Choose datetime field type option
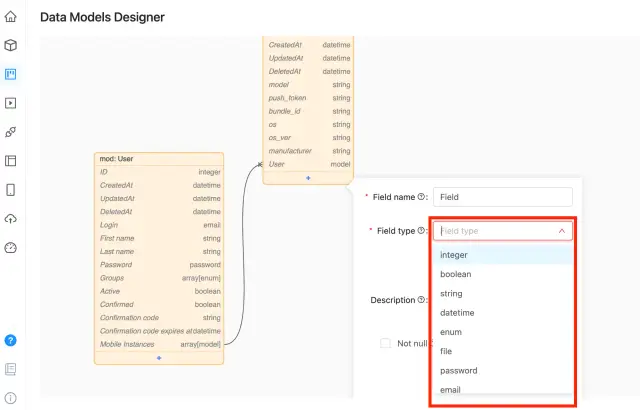This screenshot has height=410, width=640. tap(458, 312)
